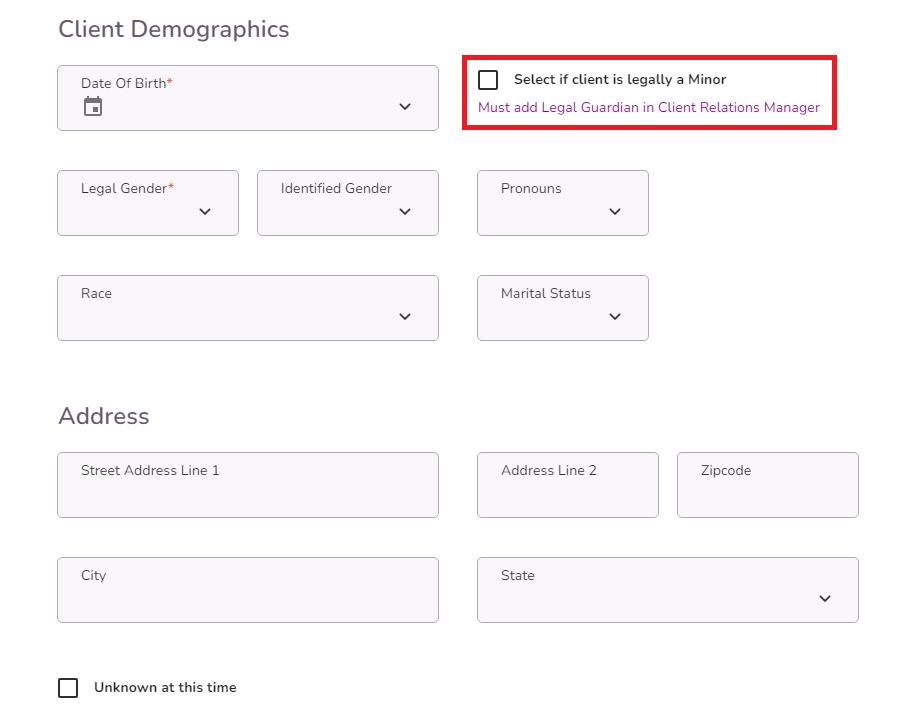Click the highlighted minor notice box
The width and height of the screenshot is (918, 723).
click(x=650, y=93)
